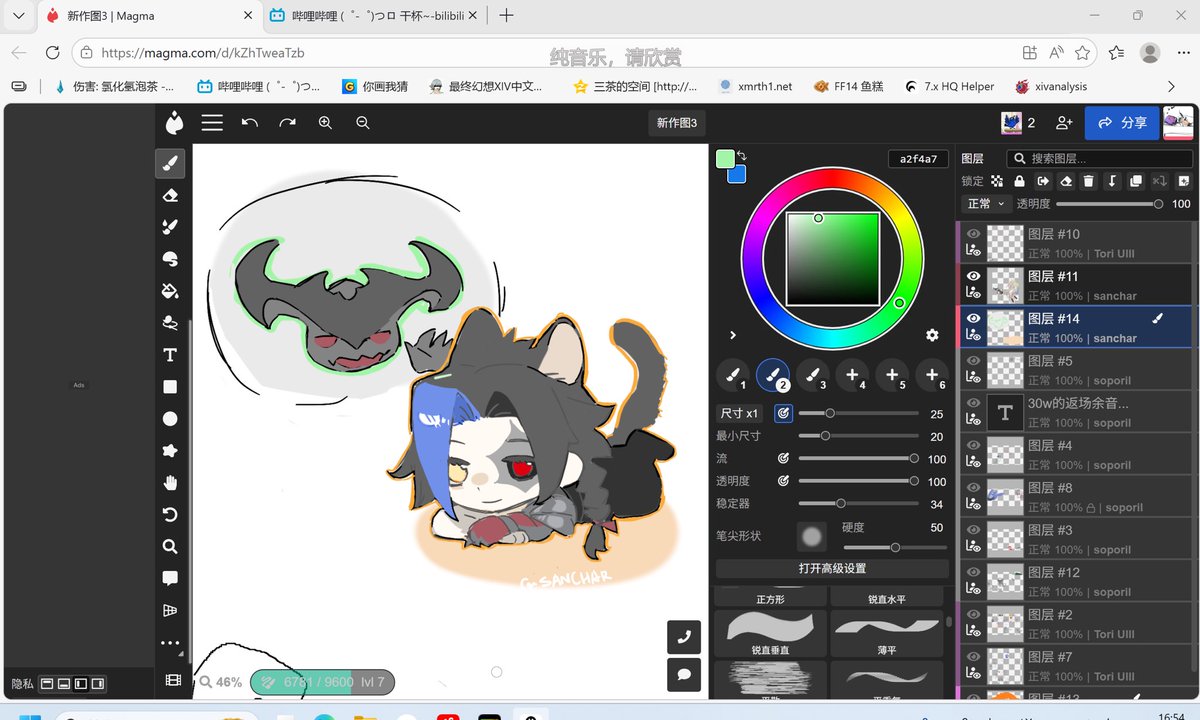Expand the color panel chevron arrow
The image size is (1200, 720).
click(733, 335)
